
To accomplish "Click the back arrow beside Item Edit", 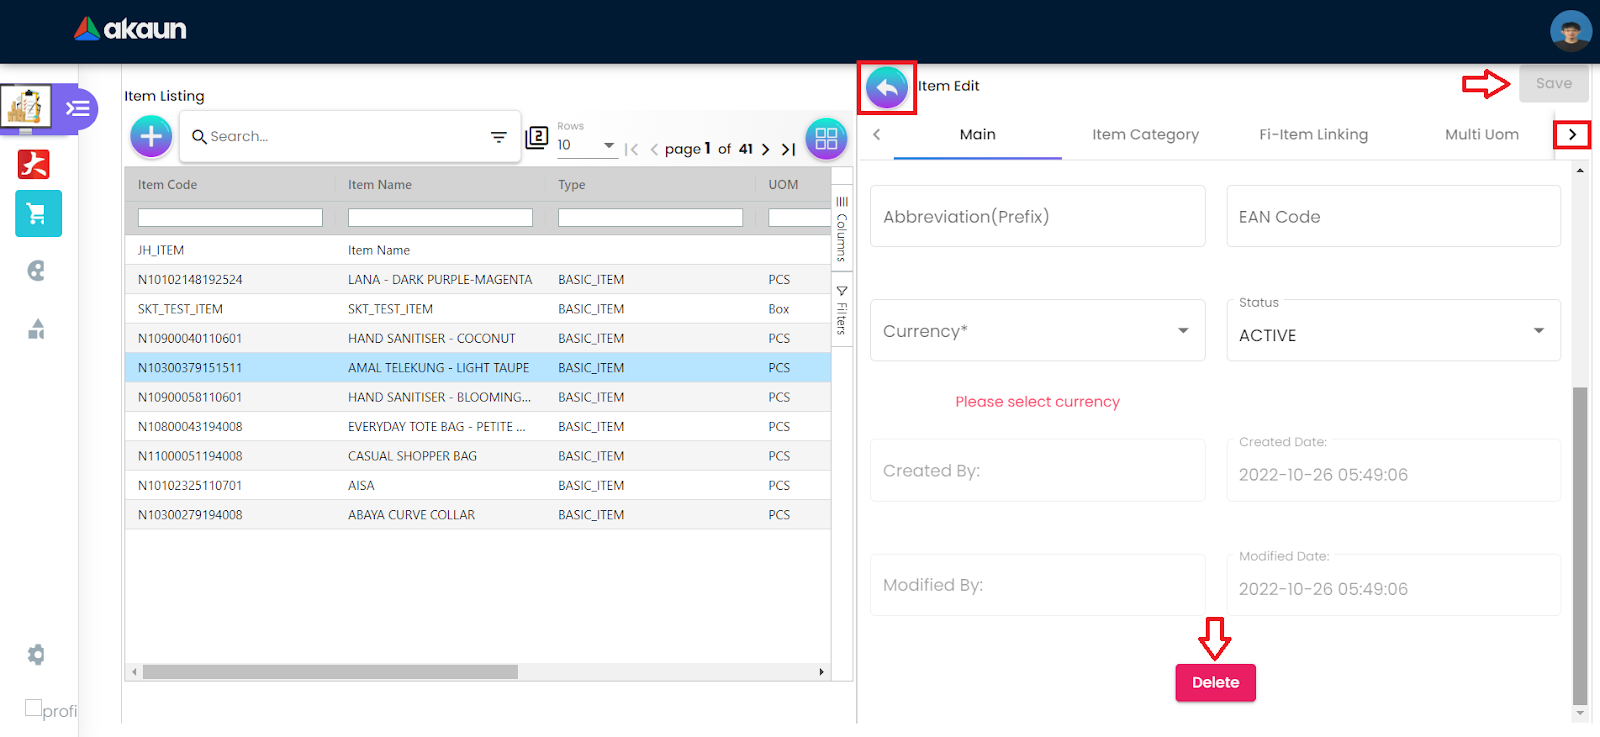I will [x=887, y=88].
